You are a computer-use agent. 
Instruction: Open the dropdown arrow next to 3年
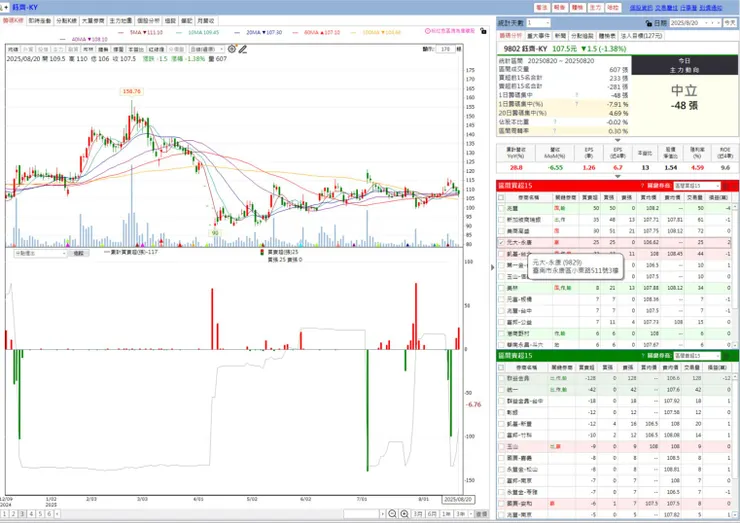click(x=471, y=514)
